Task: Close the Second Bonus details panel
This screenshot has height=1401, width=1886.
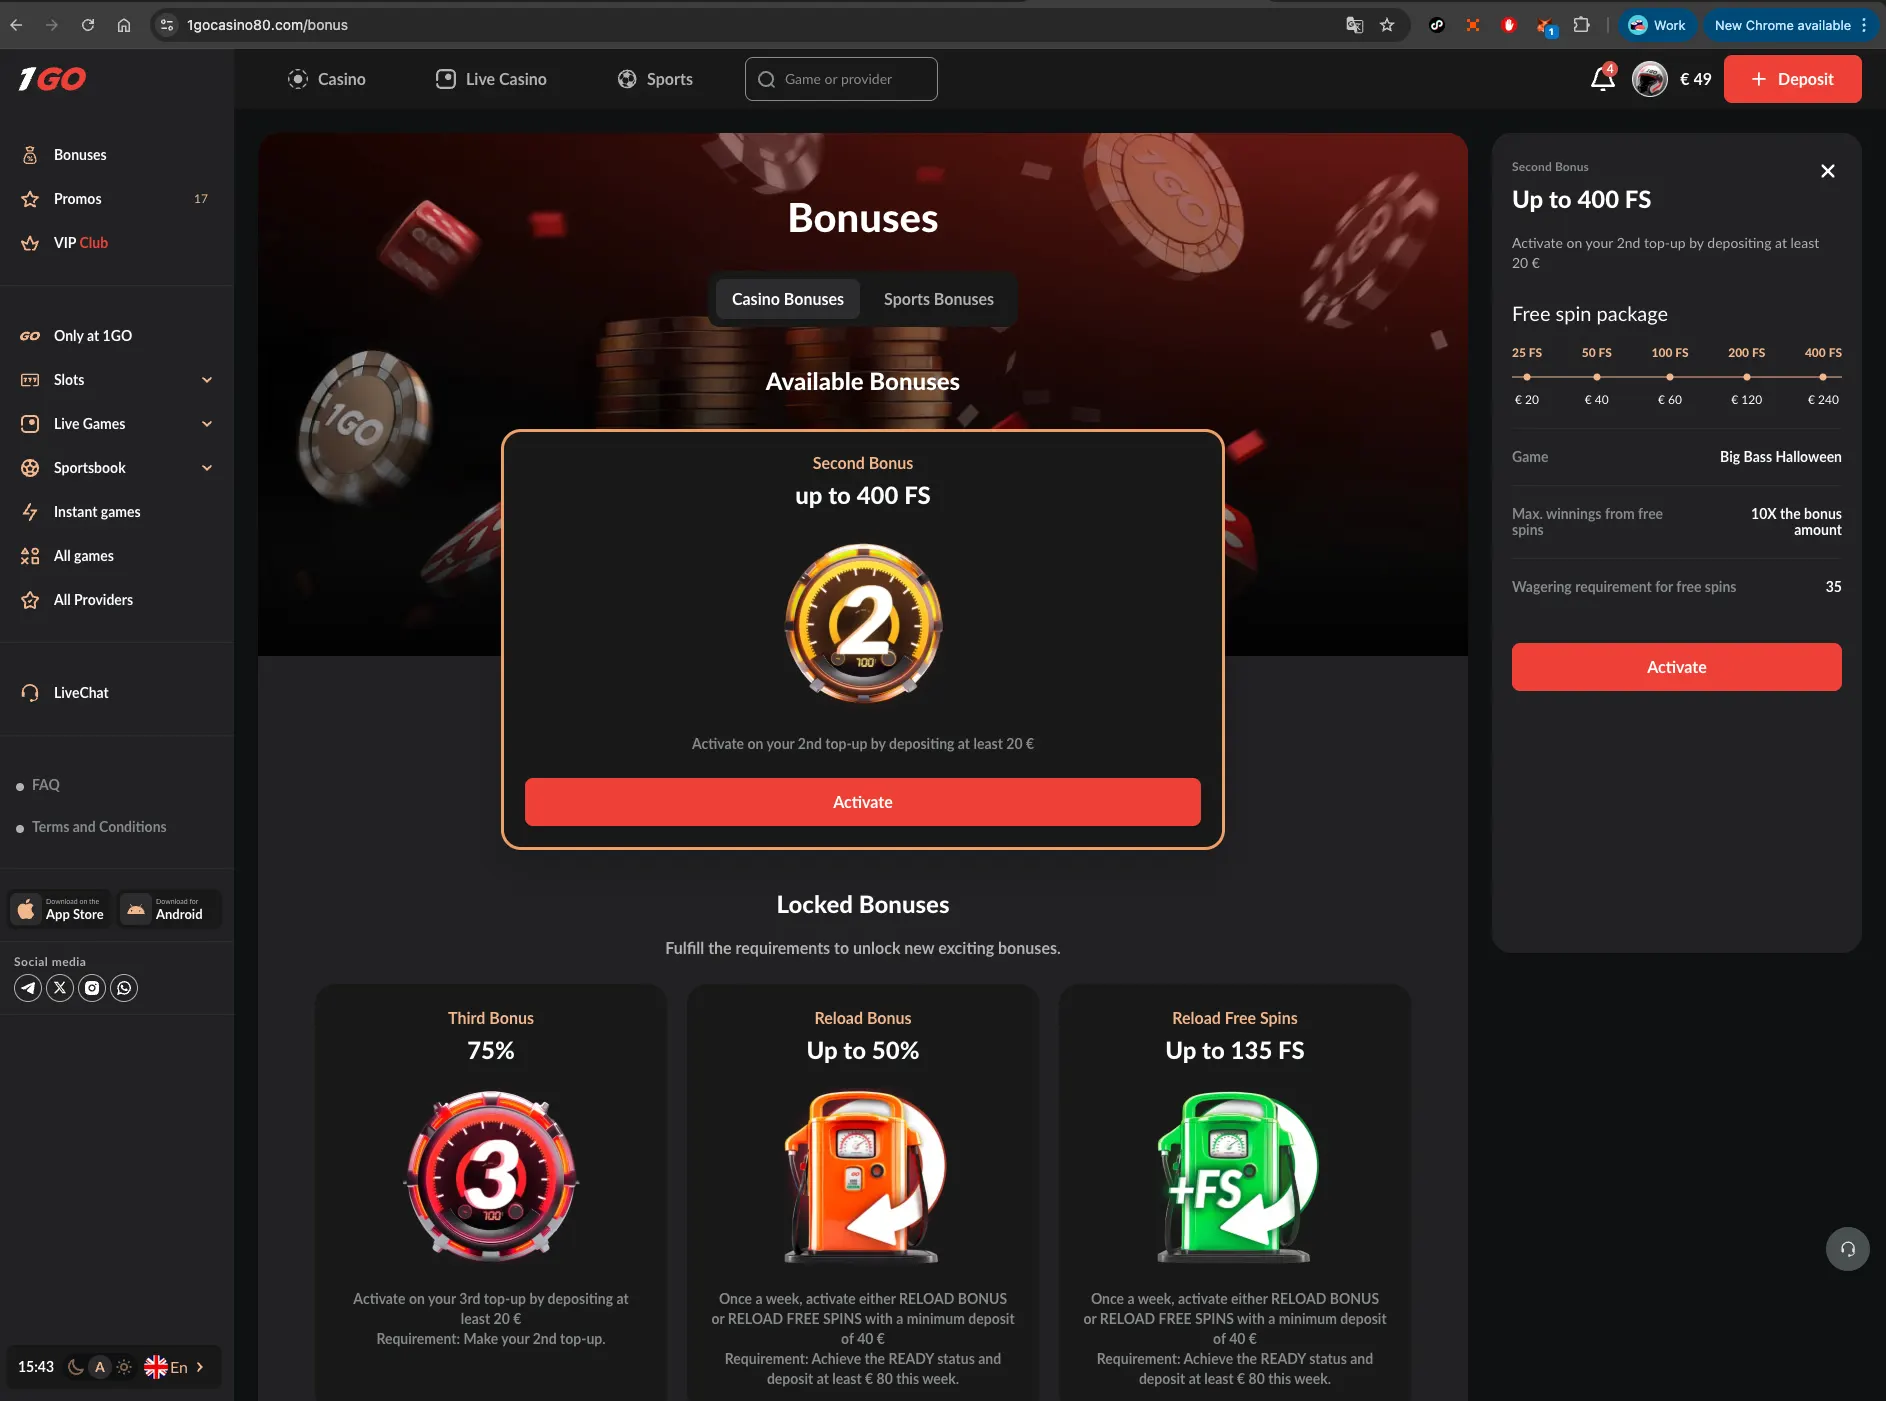Action: click(x=1827, y=171)
